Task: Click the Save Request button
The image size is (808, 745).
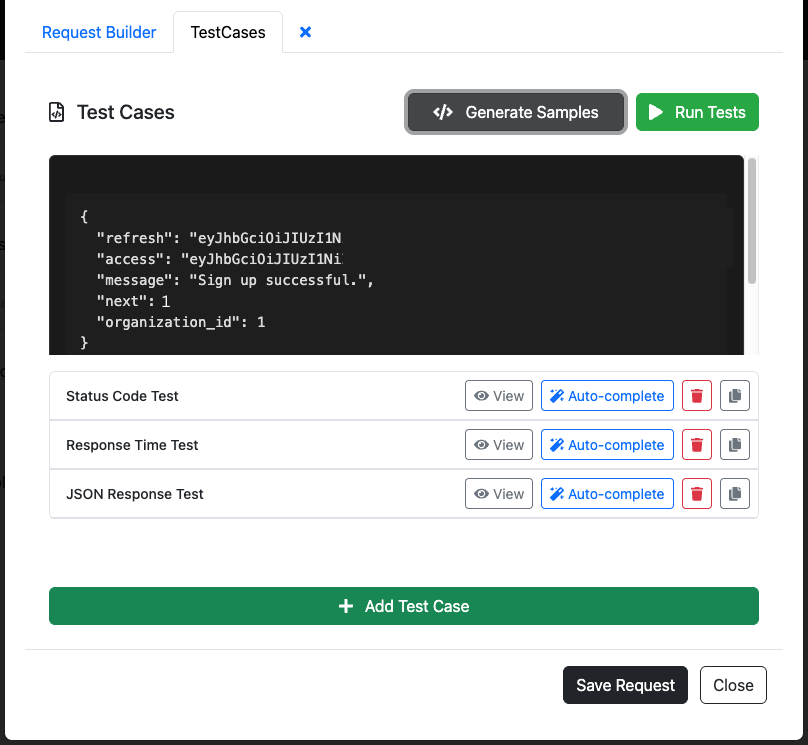Action: coord(625,685)
